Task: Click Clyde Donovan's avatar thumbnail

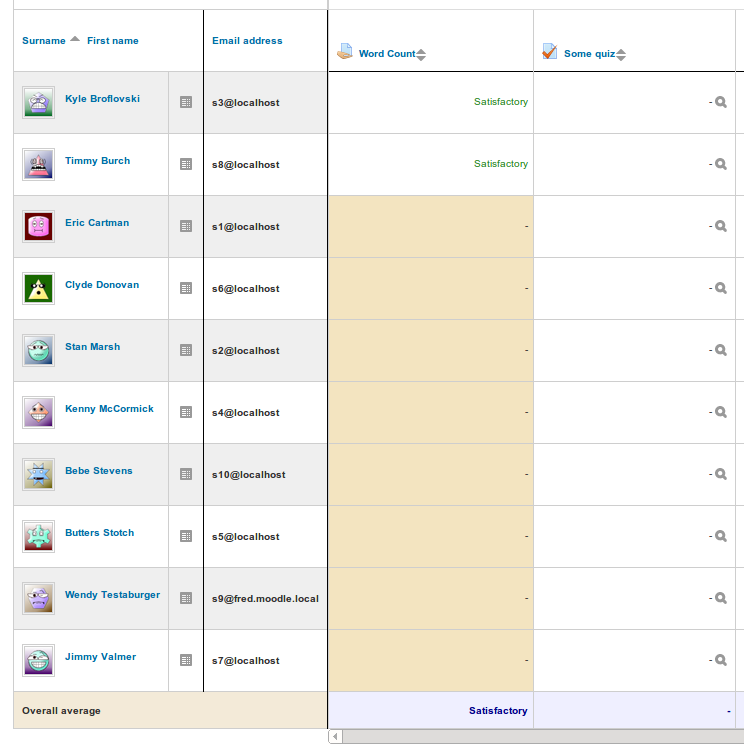Action: click(38, 288)
